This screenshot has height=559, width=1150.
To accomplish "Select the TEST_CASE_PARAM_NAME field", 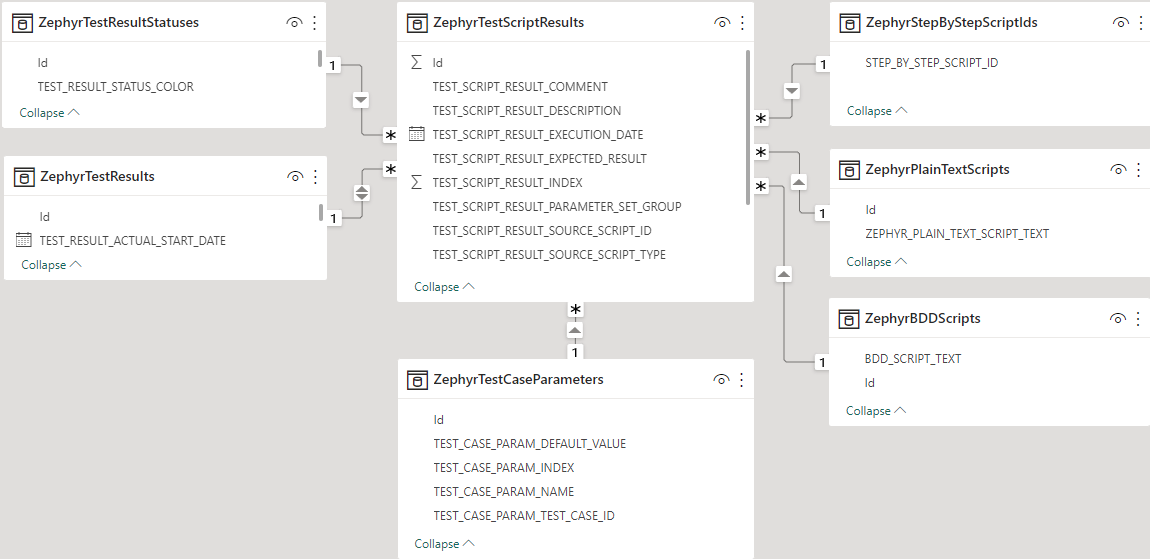I will point(503,492).
